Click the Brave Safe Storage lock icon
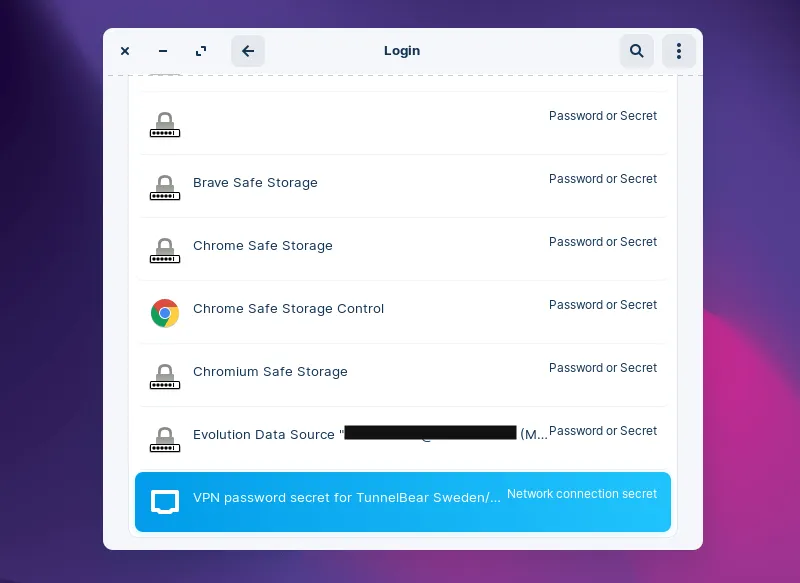The height and width of the screenshot is (583, 800). point(165,187)
